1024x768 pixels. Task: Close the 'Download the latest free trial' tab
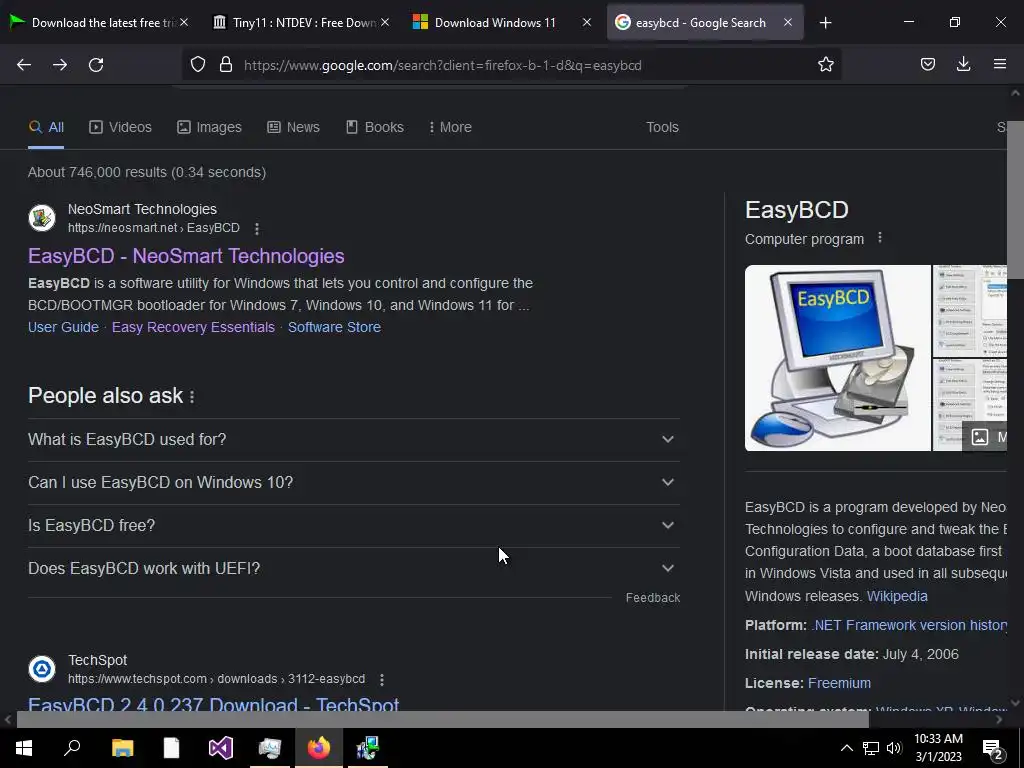[184, 22]
